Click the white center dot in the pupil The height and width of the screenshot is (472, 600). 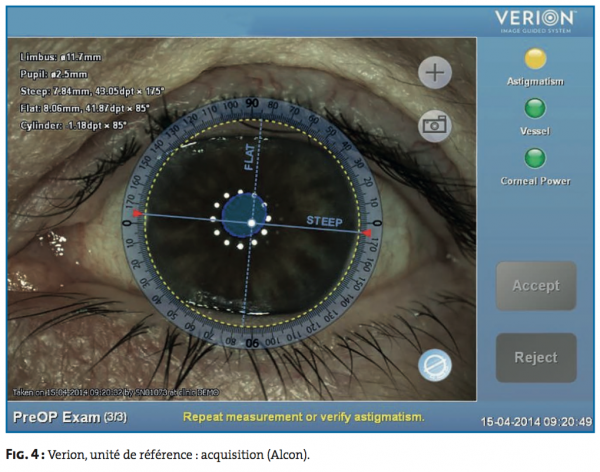(251, 221)
